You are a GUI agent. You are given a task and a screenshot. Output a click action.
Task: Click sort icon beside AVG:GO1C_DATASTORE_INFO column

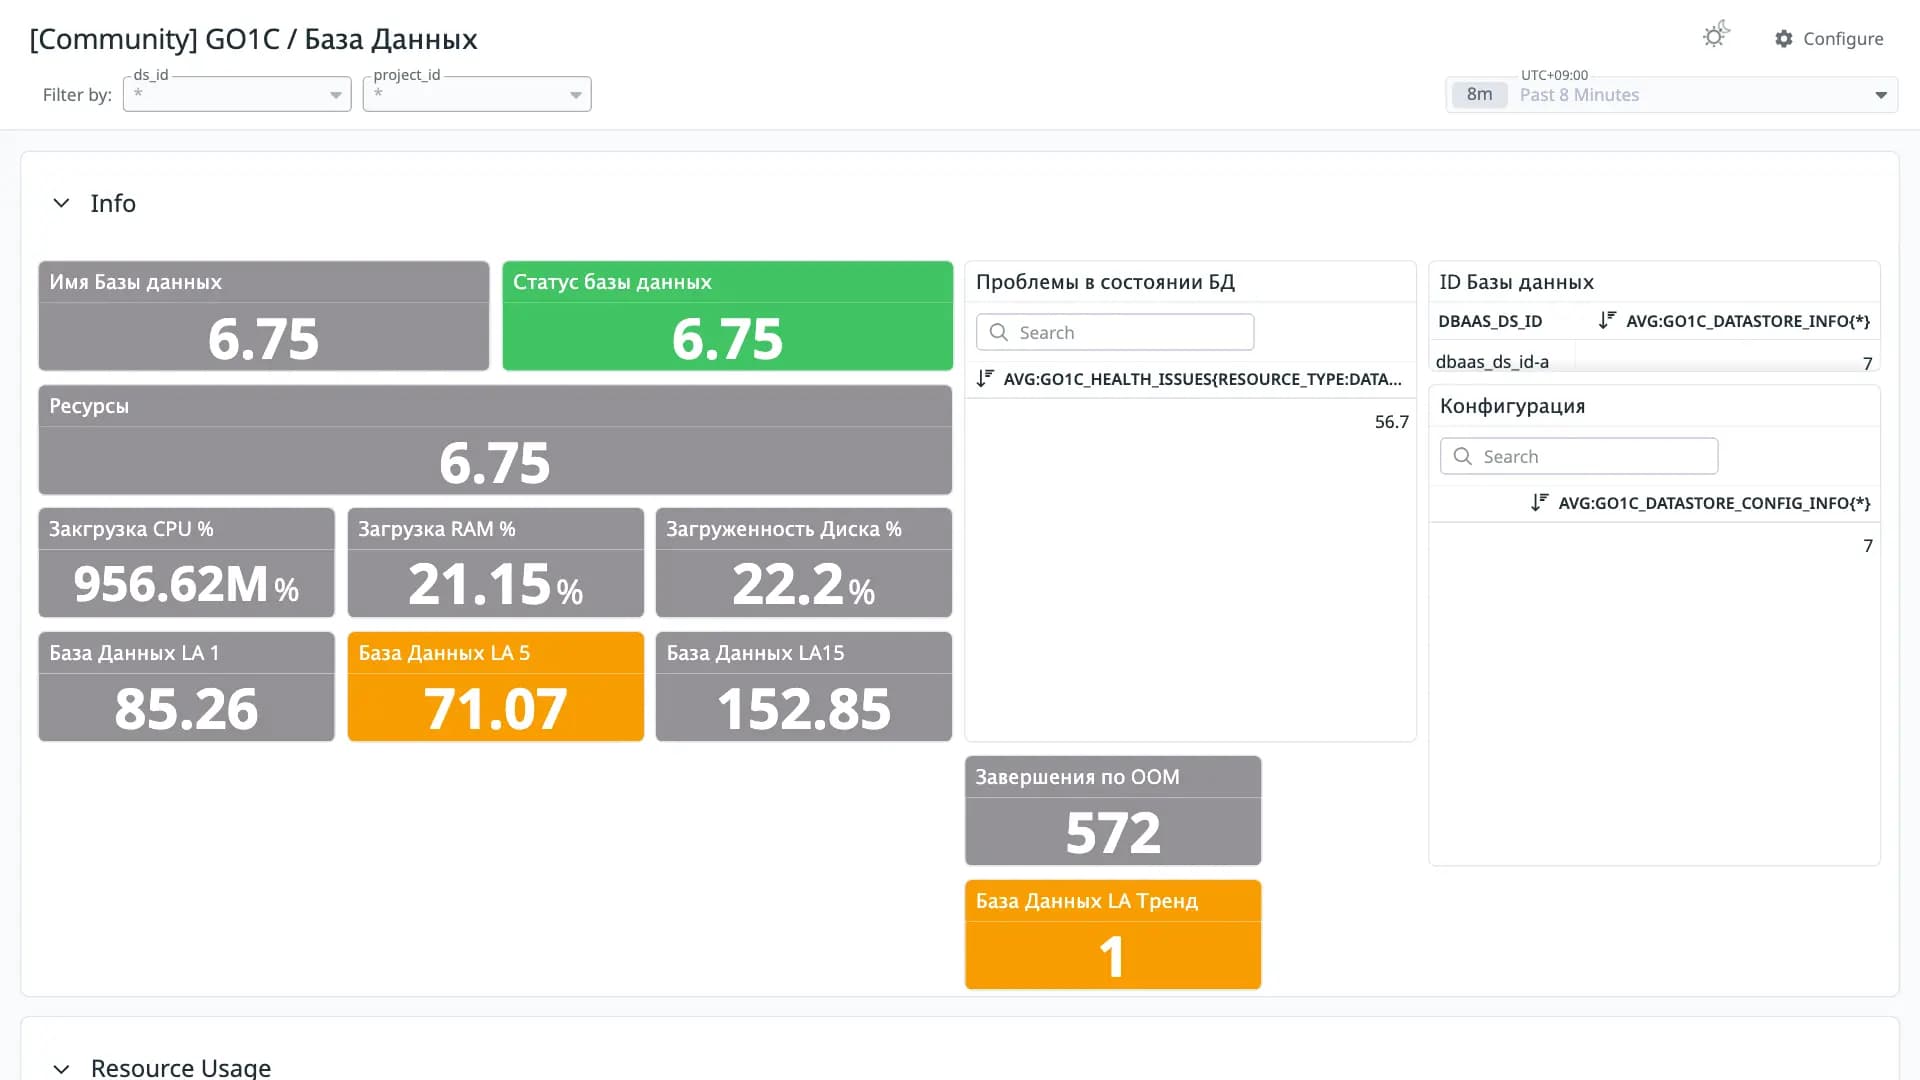(1607, 321)
